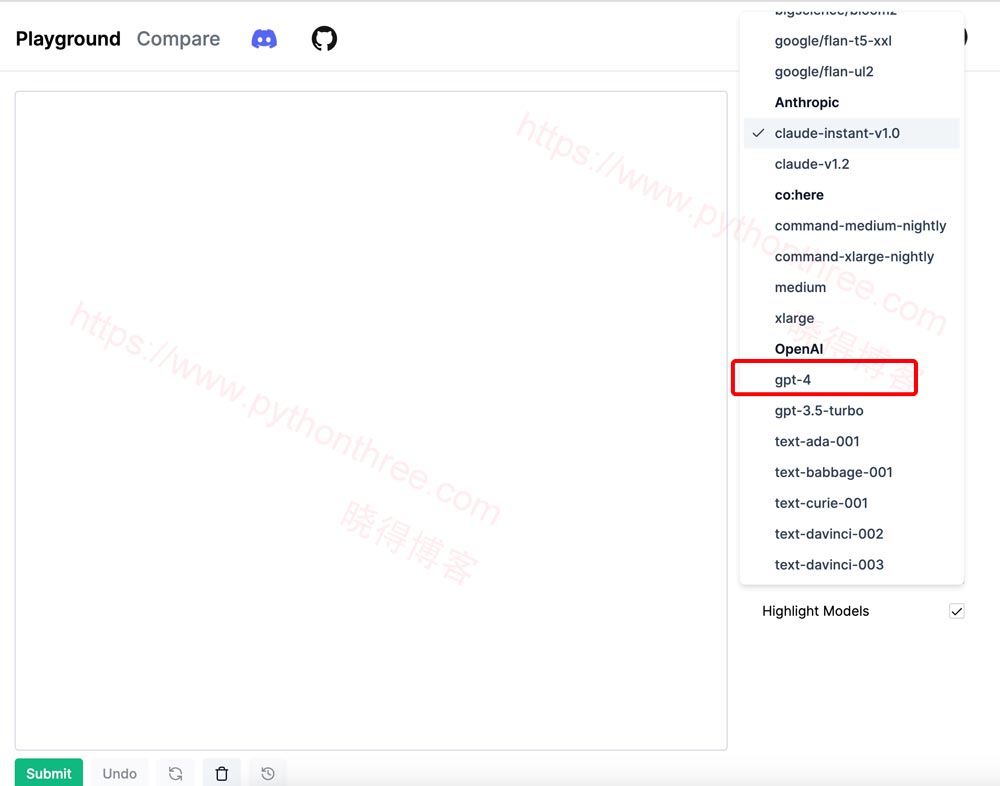Select gpt-3.5-turbo from the model list
Viewport: 1000px width, 786px height.
pyautogui.click(x=851, y=410)
